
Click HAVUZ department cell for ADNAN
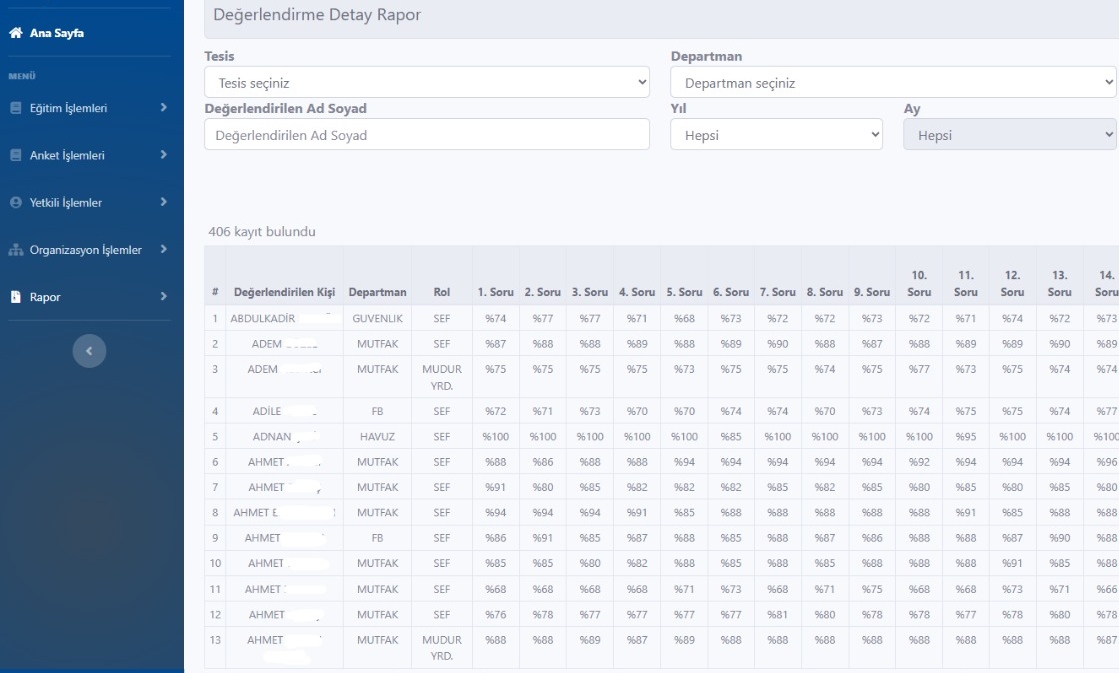pyautogui.click(x=378, y=436)
